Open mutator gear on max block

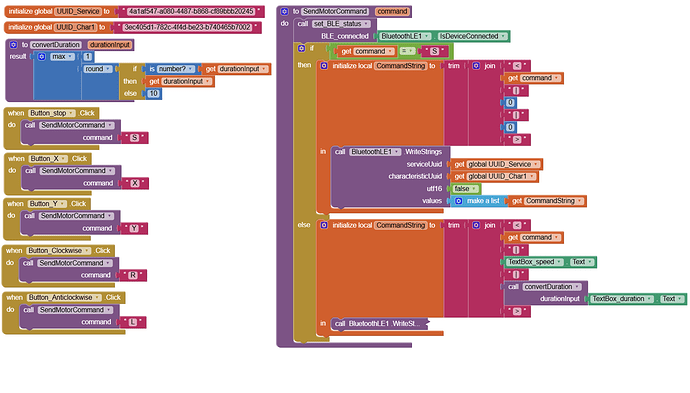pyautogui.click(x=42, y=57)
